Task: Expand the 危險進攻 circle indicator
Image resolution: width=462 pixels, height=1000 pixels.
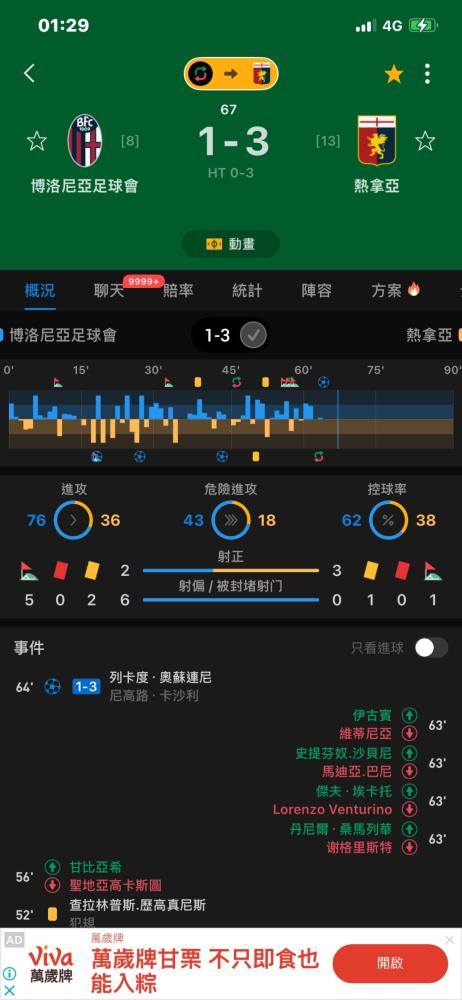Action: pos(230,520)
